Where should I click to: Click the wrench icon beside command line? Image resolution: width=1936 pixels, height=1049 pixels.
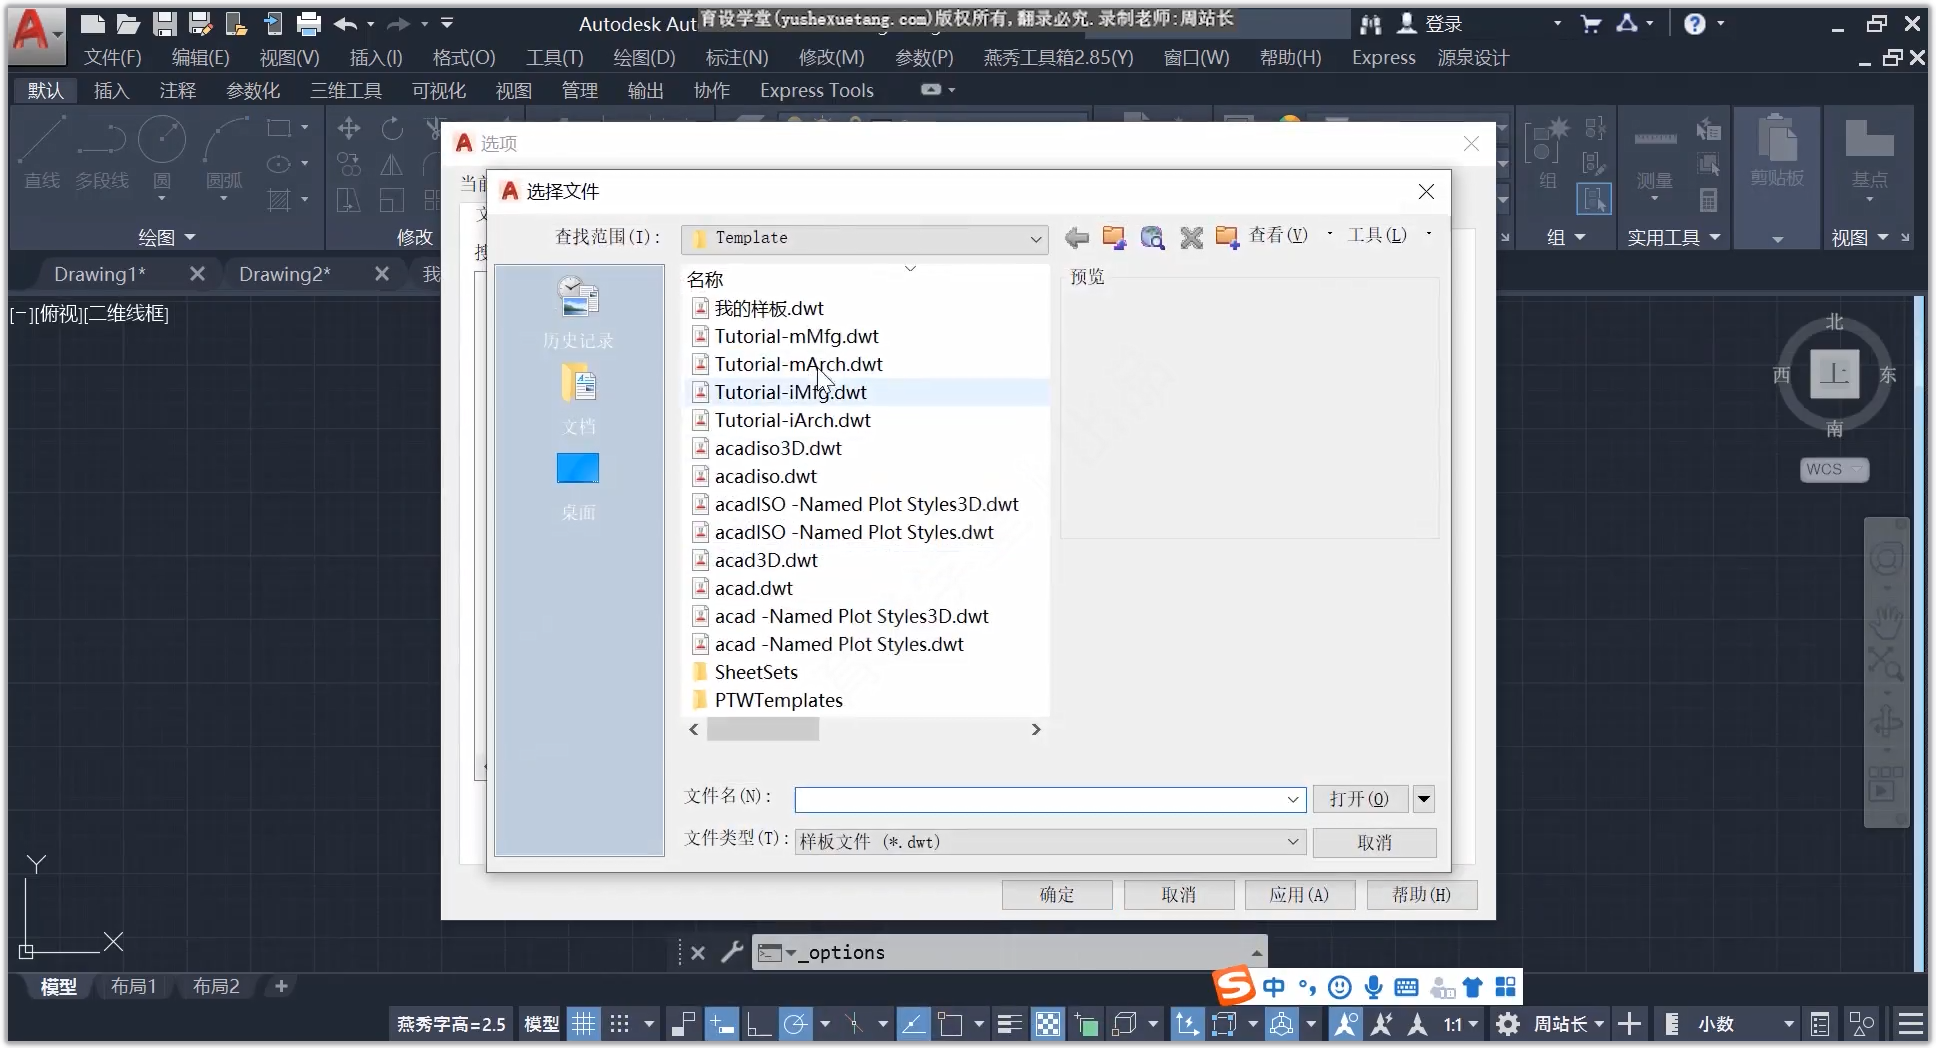point(732,952)
